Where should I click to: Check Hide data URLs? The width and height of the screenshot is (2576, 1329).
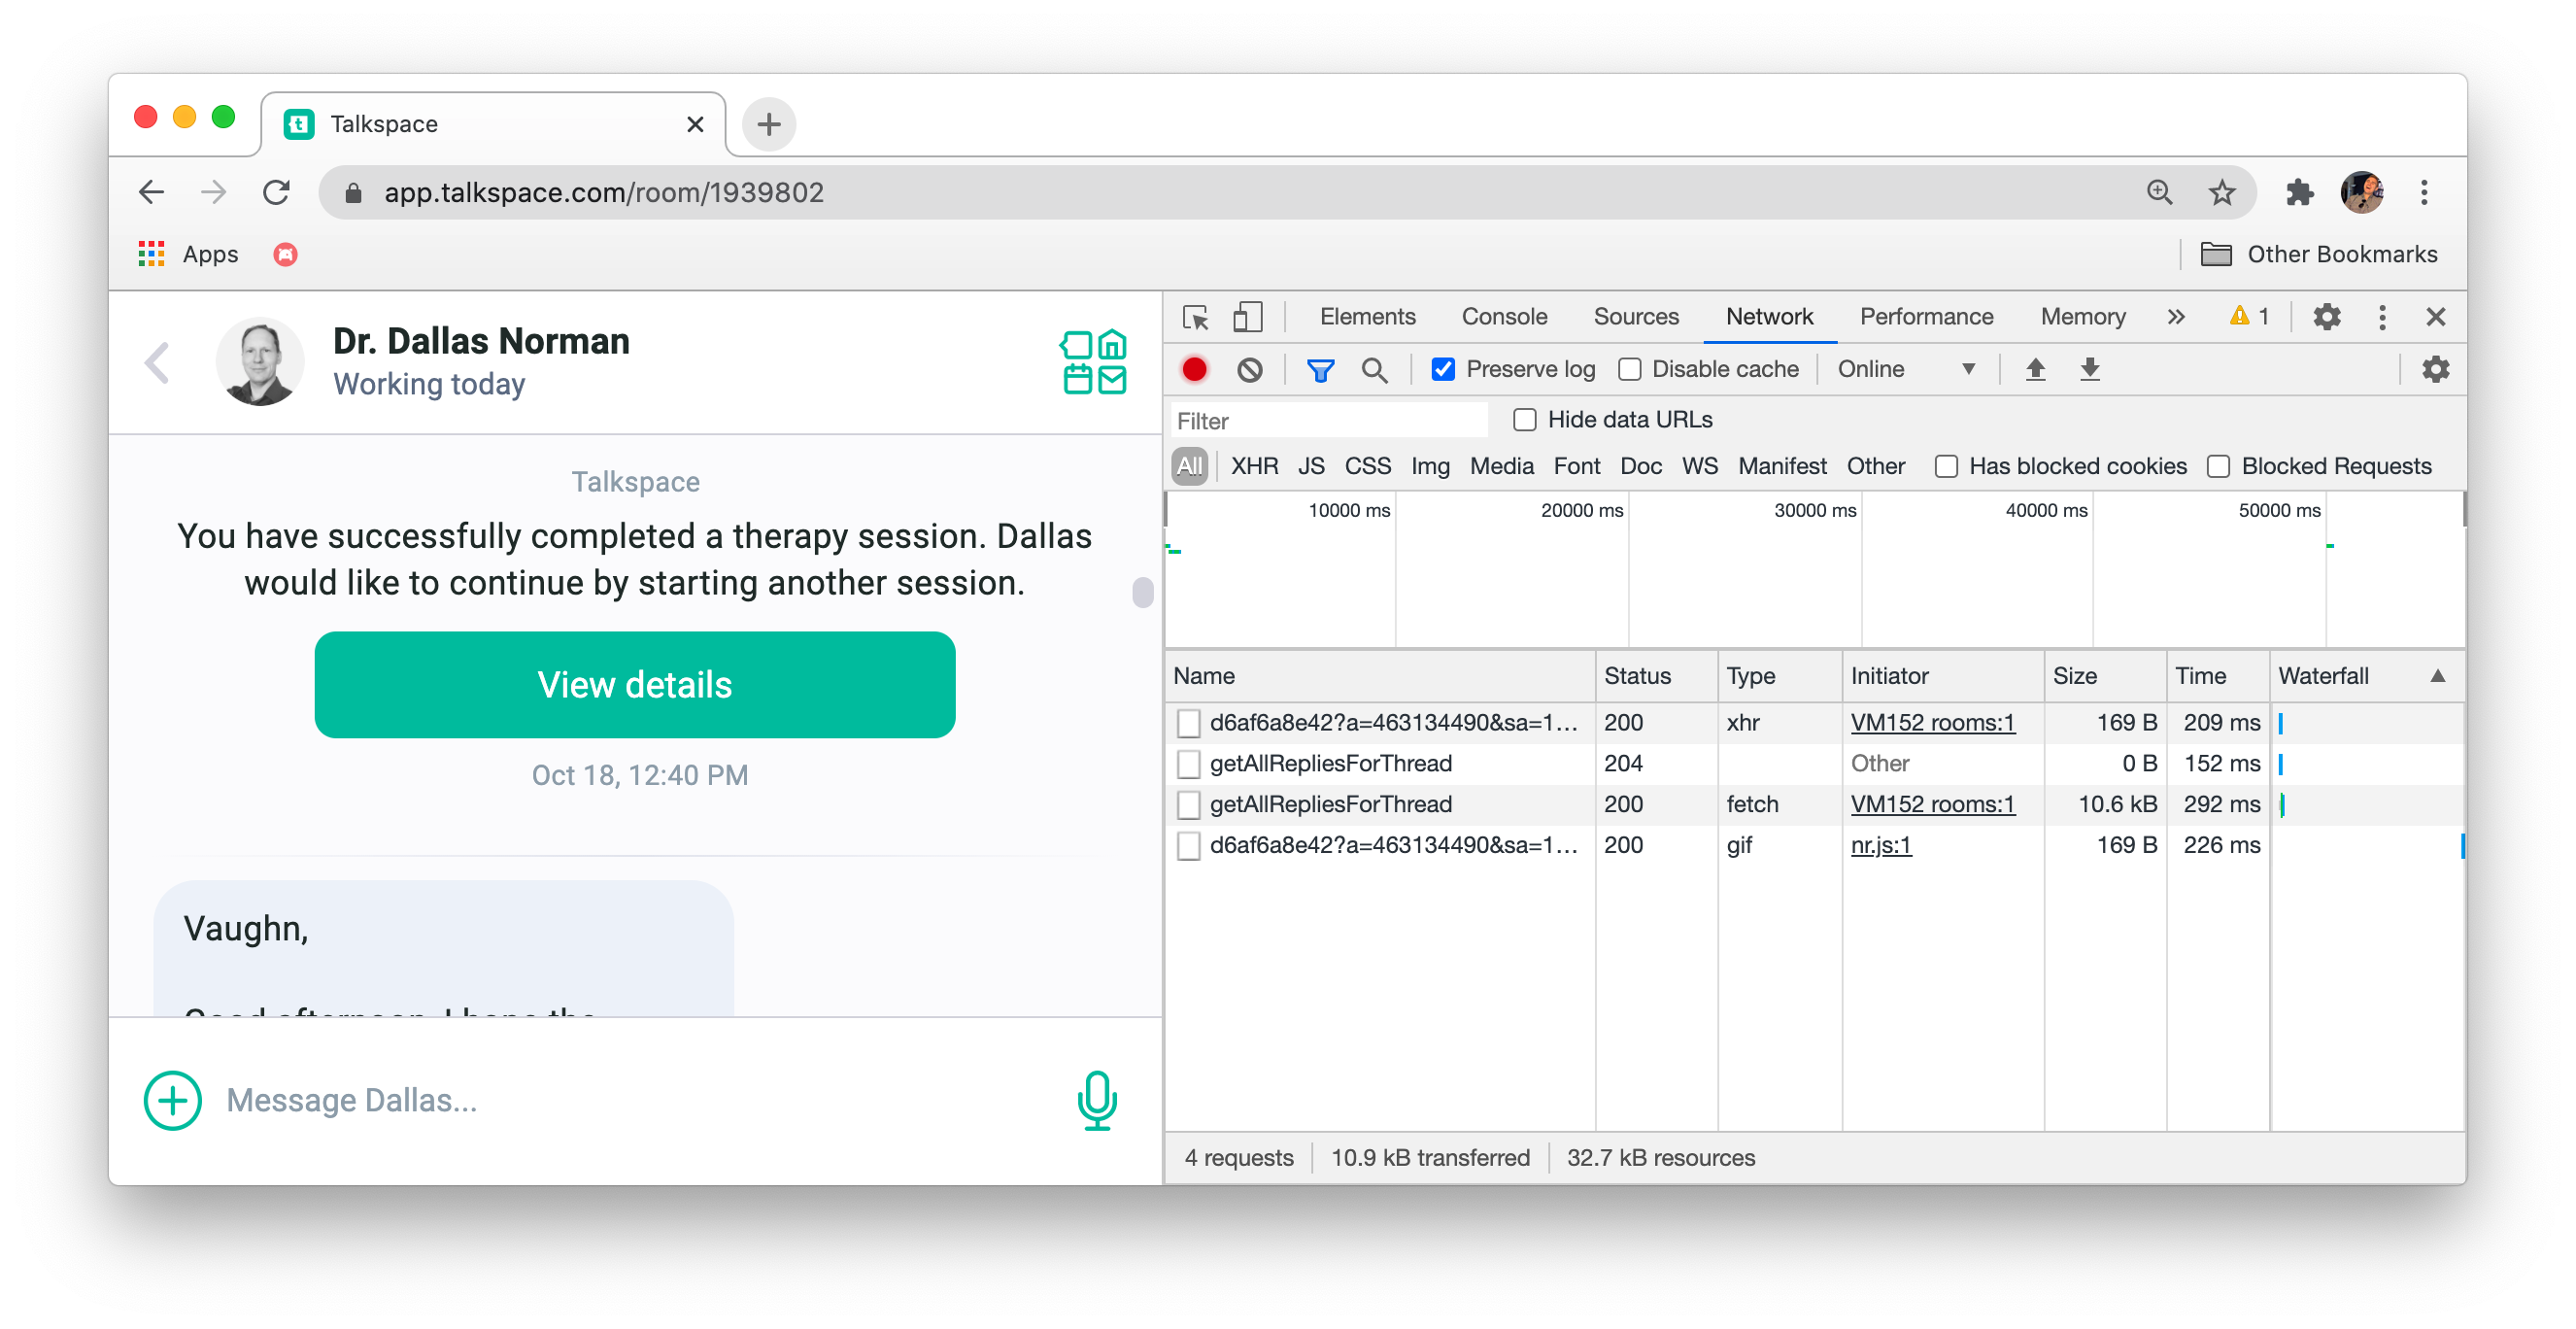pos(1524,420)
